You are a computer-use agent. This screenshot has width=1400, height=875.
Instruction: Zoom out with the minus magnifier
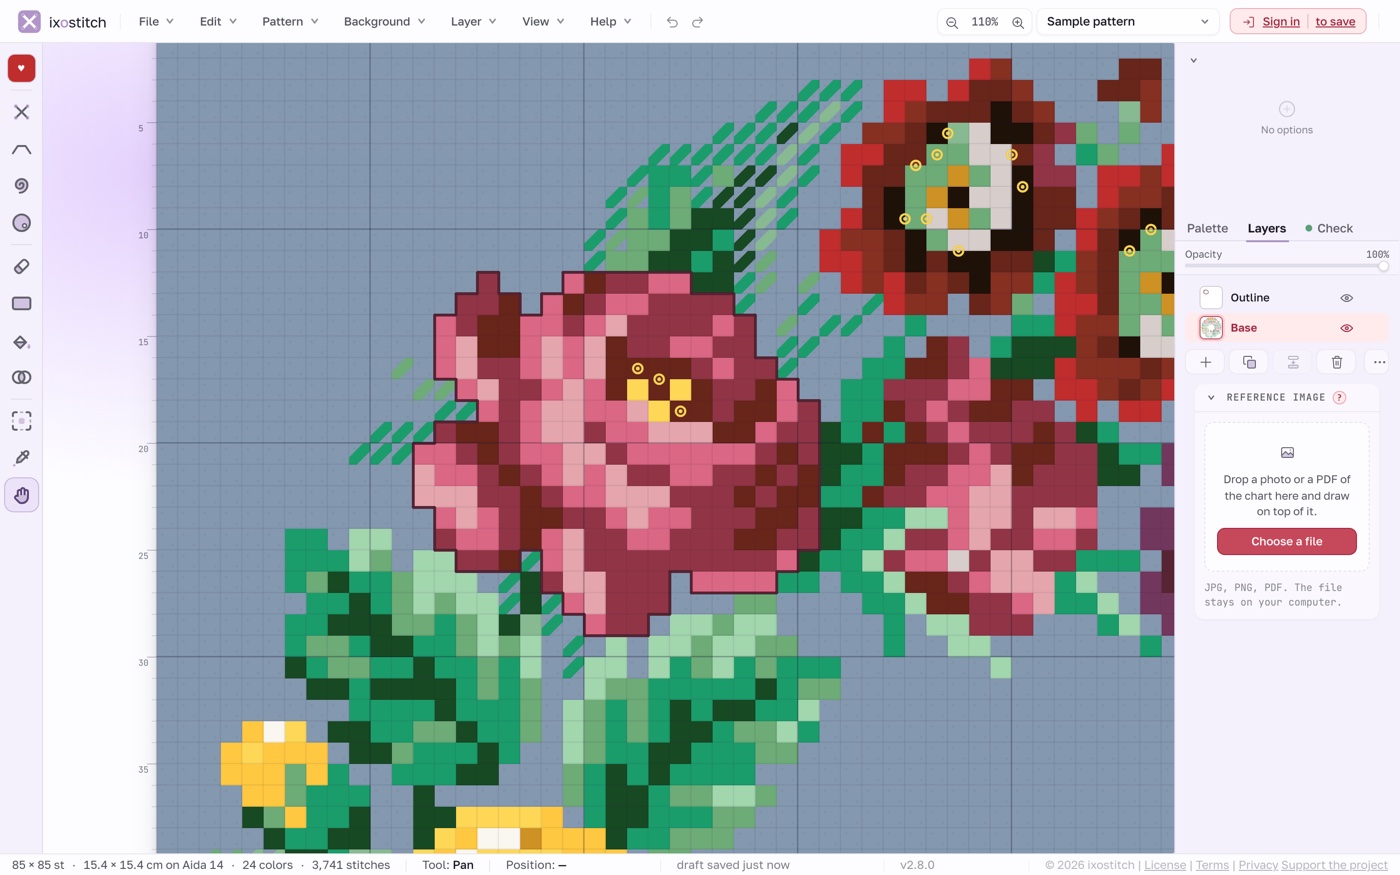tap(952, 22)
